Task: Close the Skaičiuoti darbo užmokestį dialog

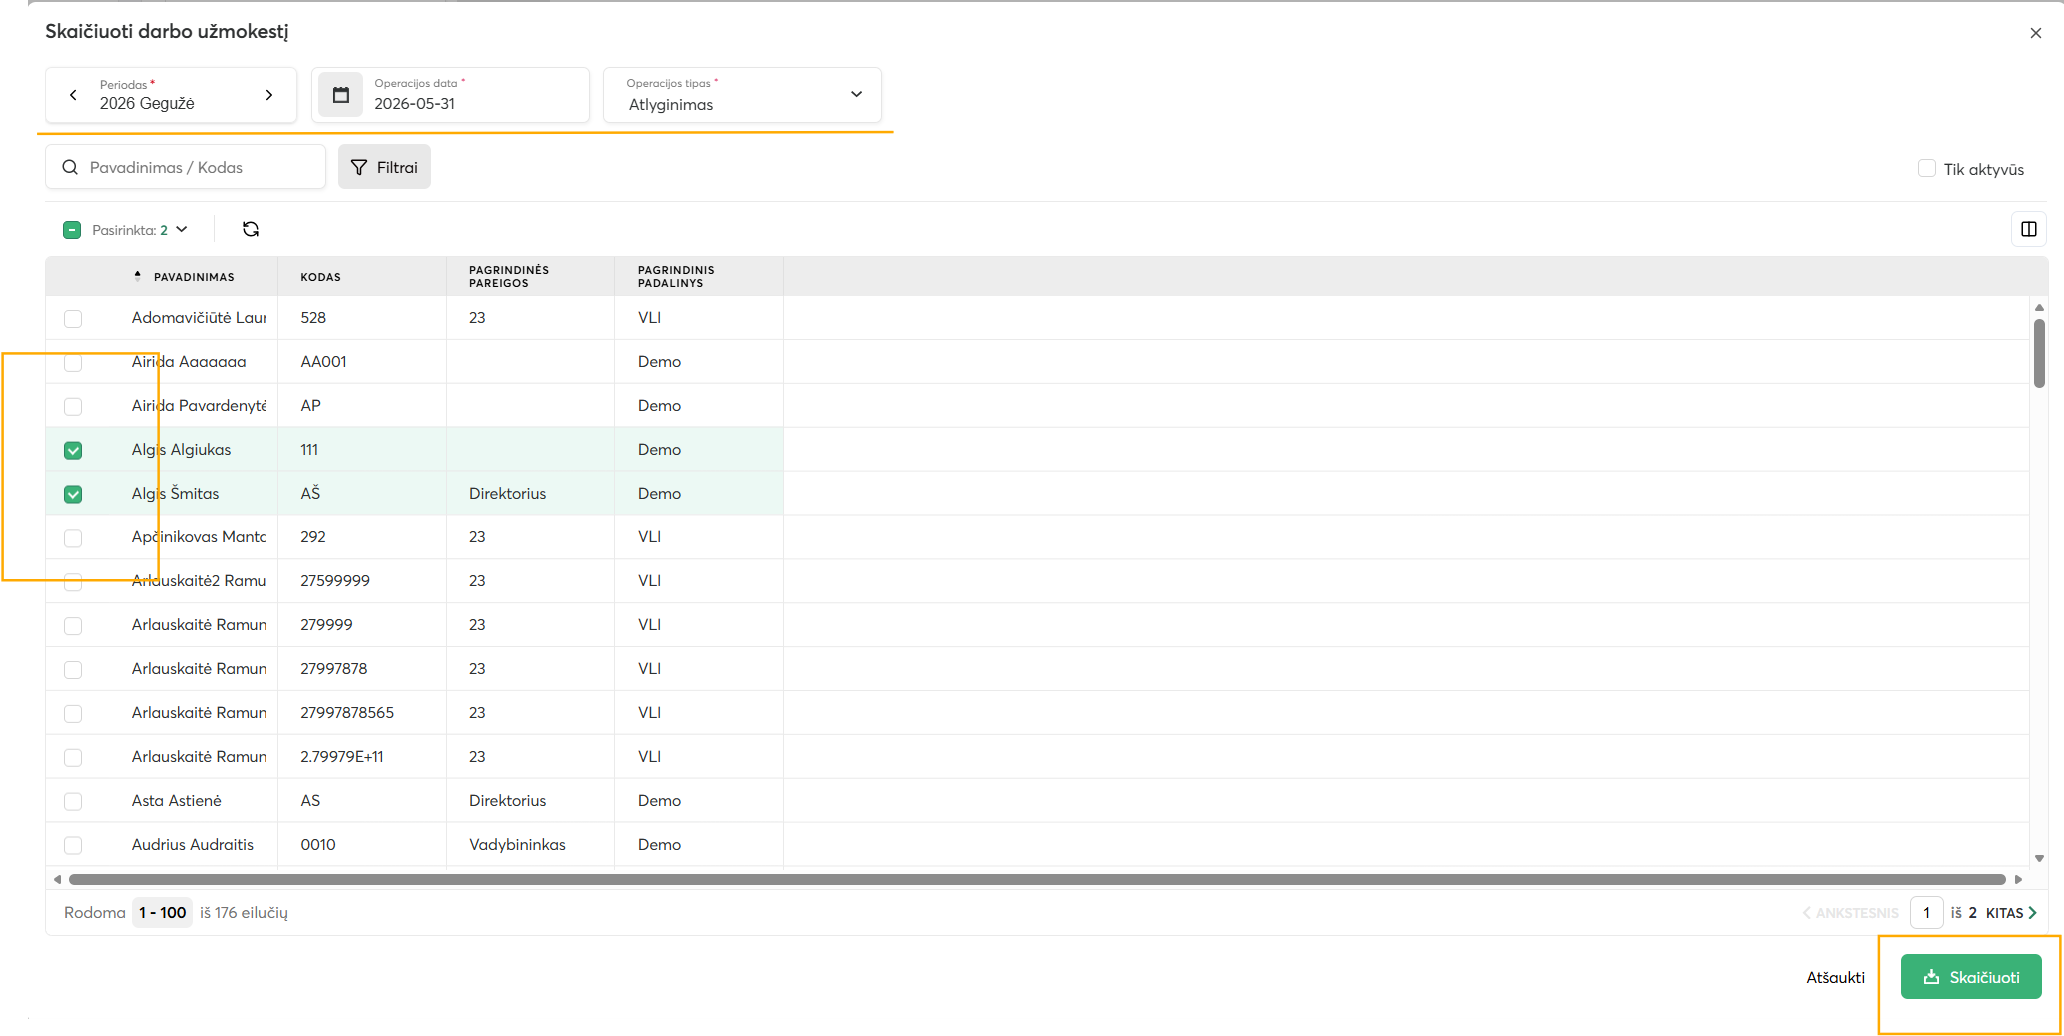Action: (x=2036, y=33)
